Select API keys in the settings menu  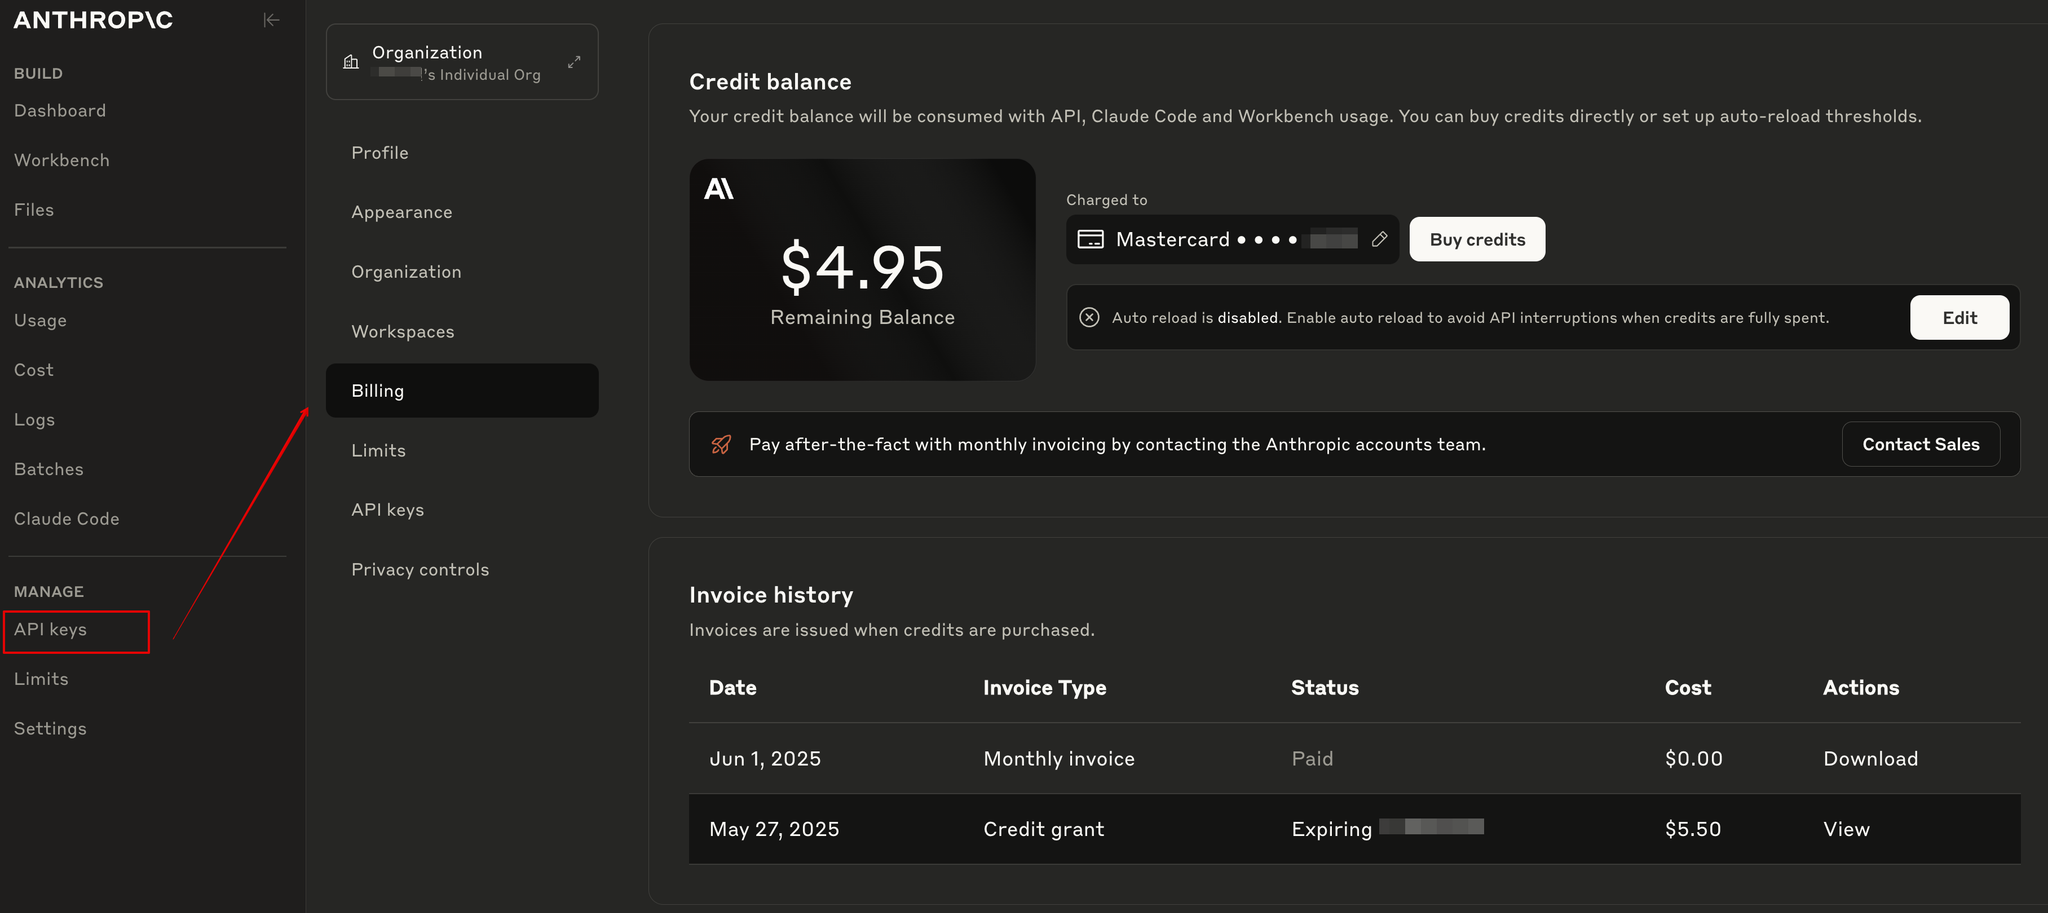point(462,510)
